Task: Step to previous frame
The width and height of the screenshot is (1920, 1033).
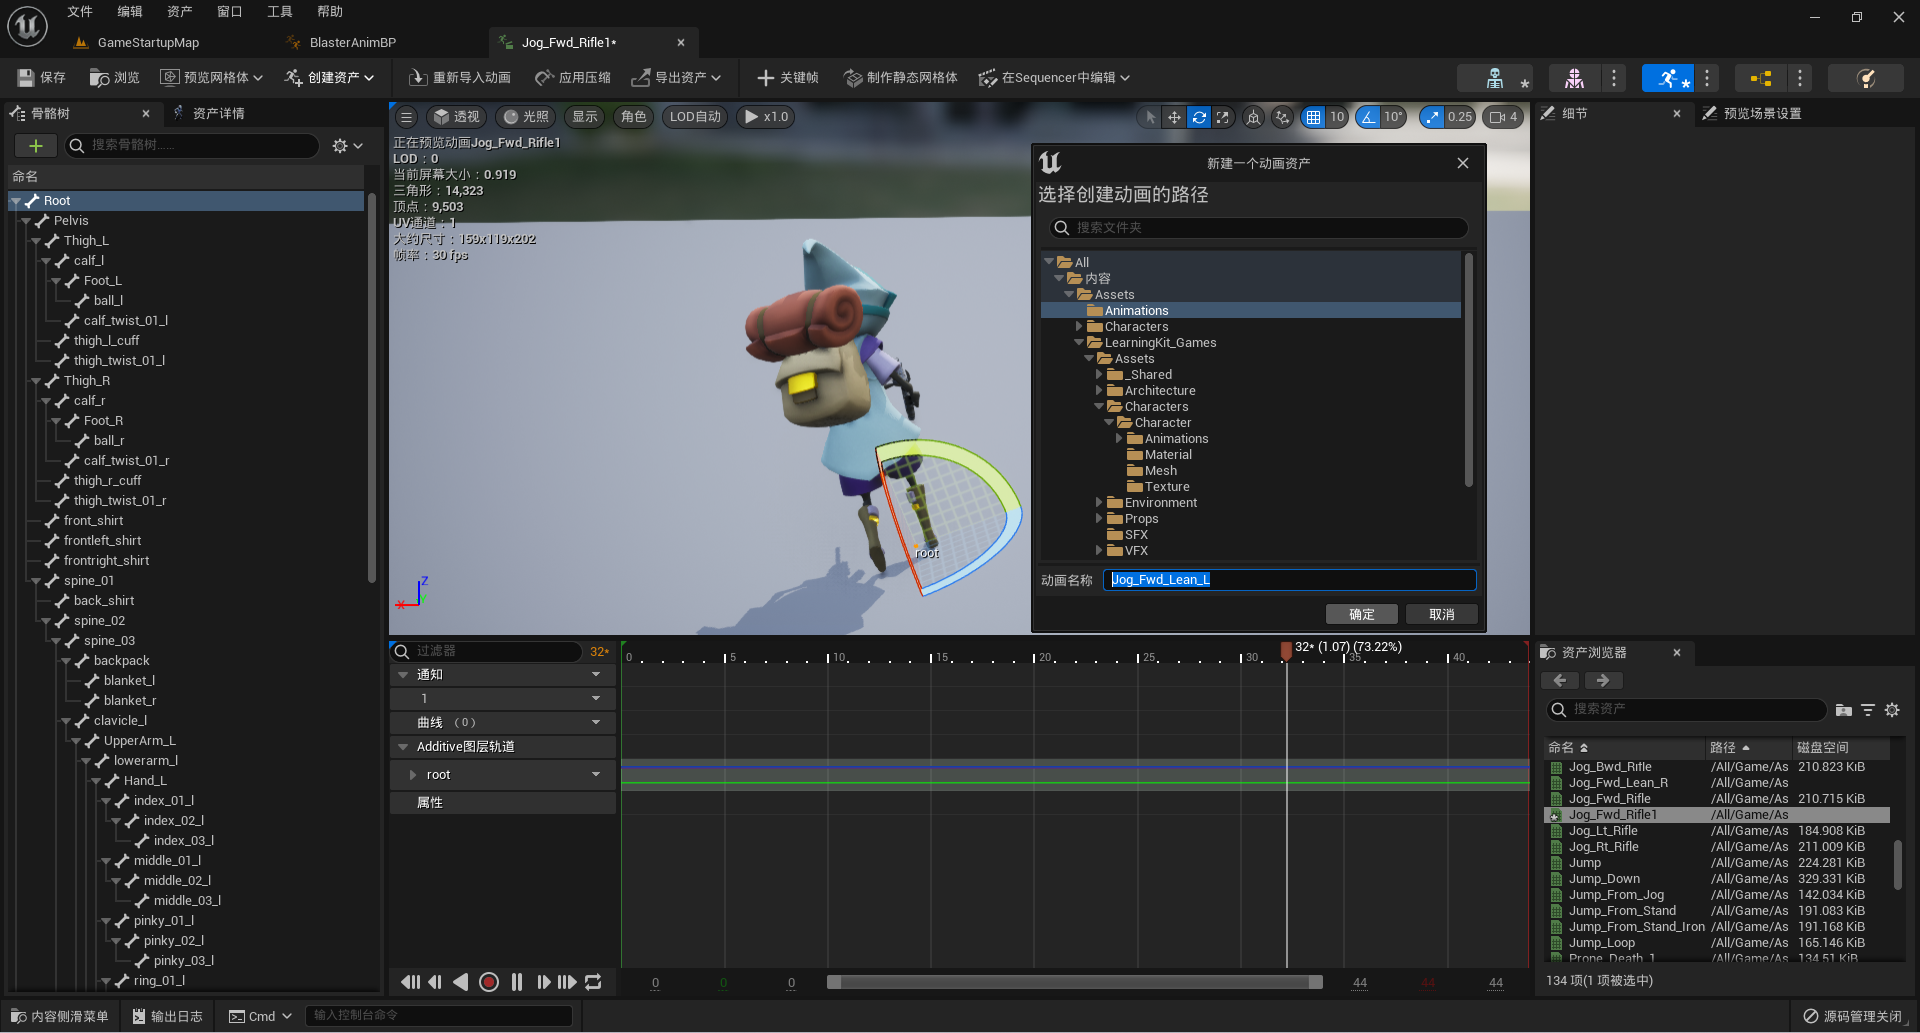Action: [435, 982]
